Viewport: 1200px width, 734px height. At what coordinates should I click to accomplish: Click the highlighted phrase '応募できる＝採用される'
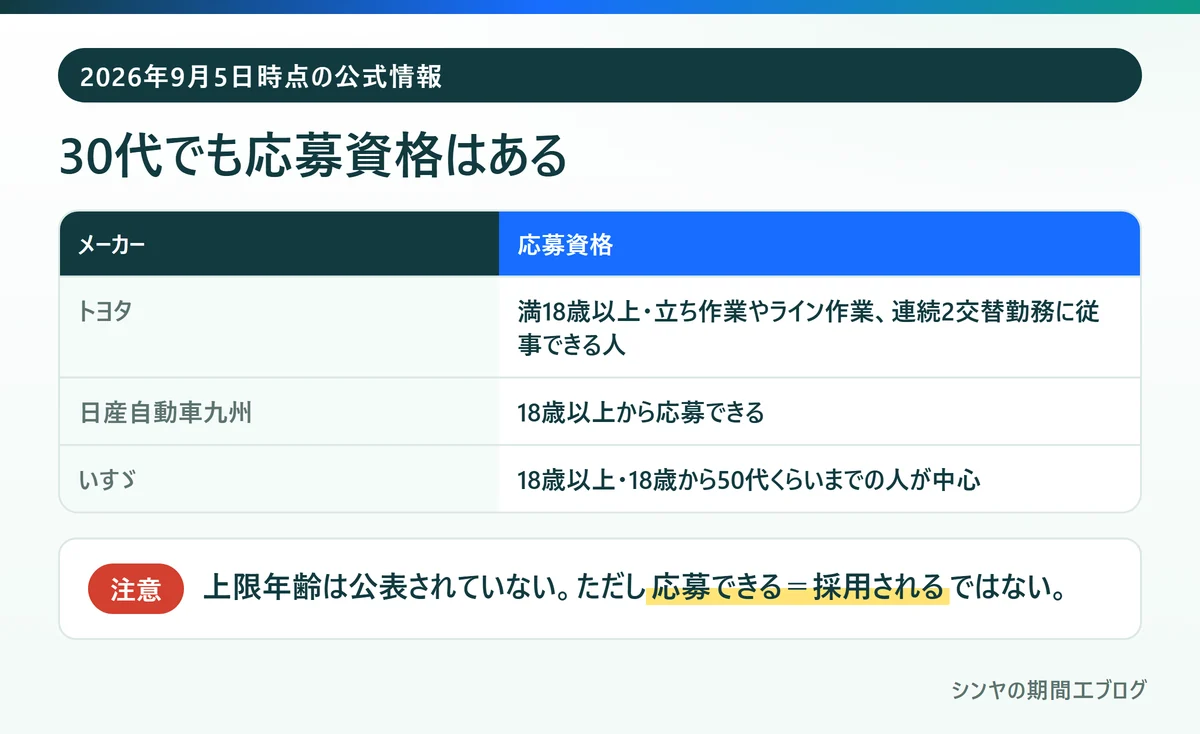[797, 588]
